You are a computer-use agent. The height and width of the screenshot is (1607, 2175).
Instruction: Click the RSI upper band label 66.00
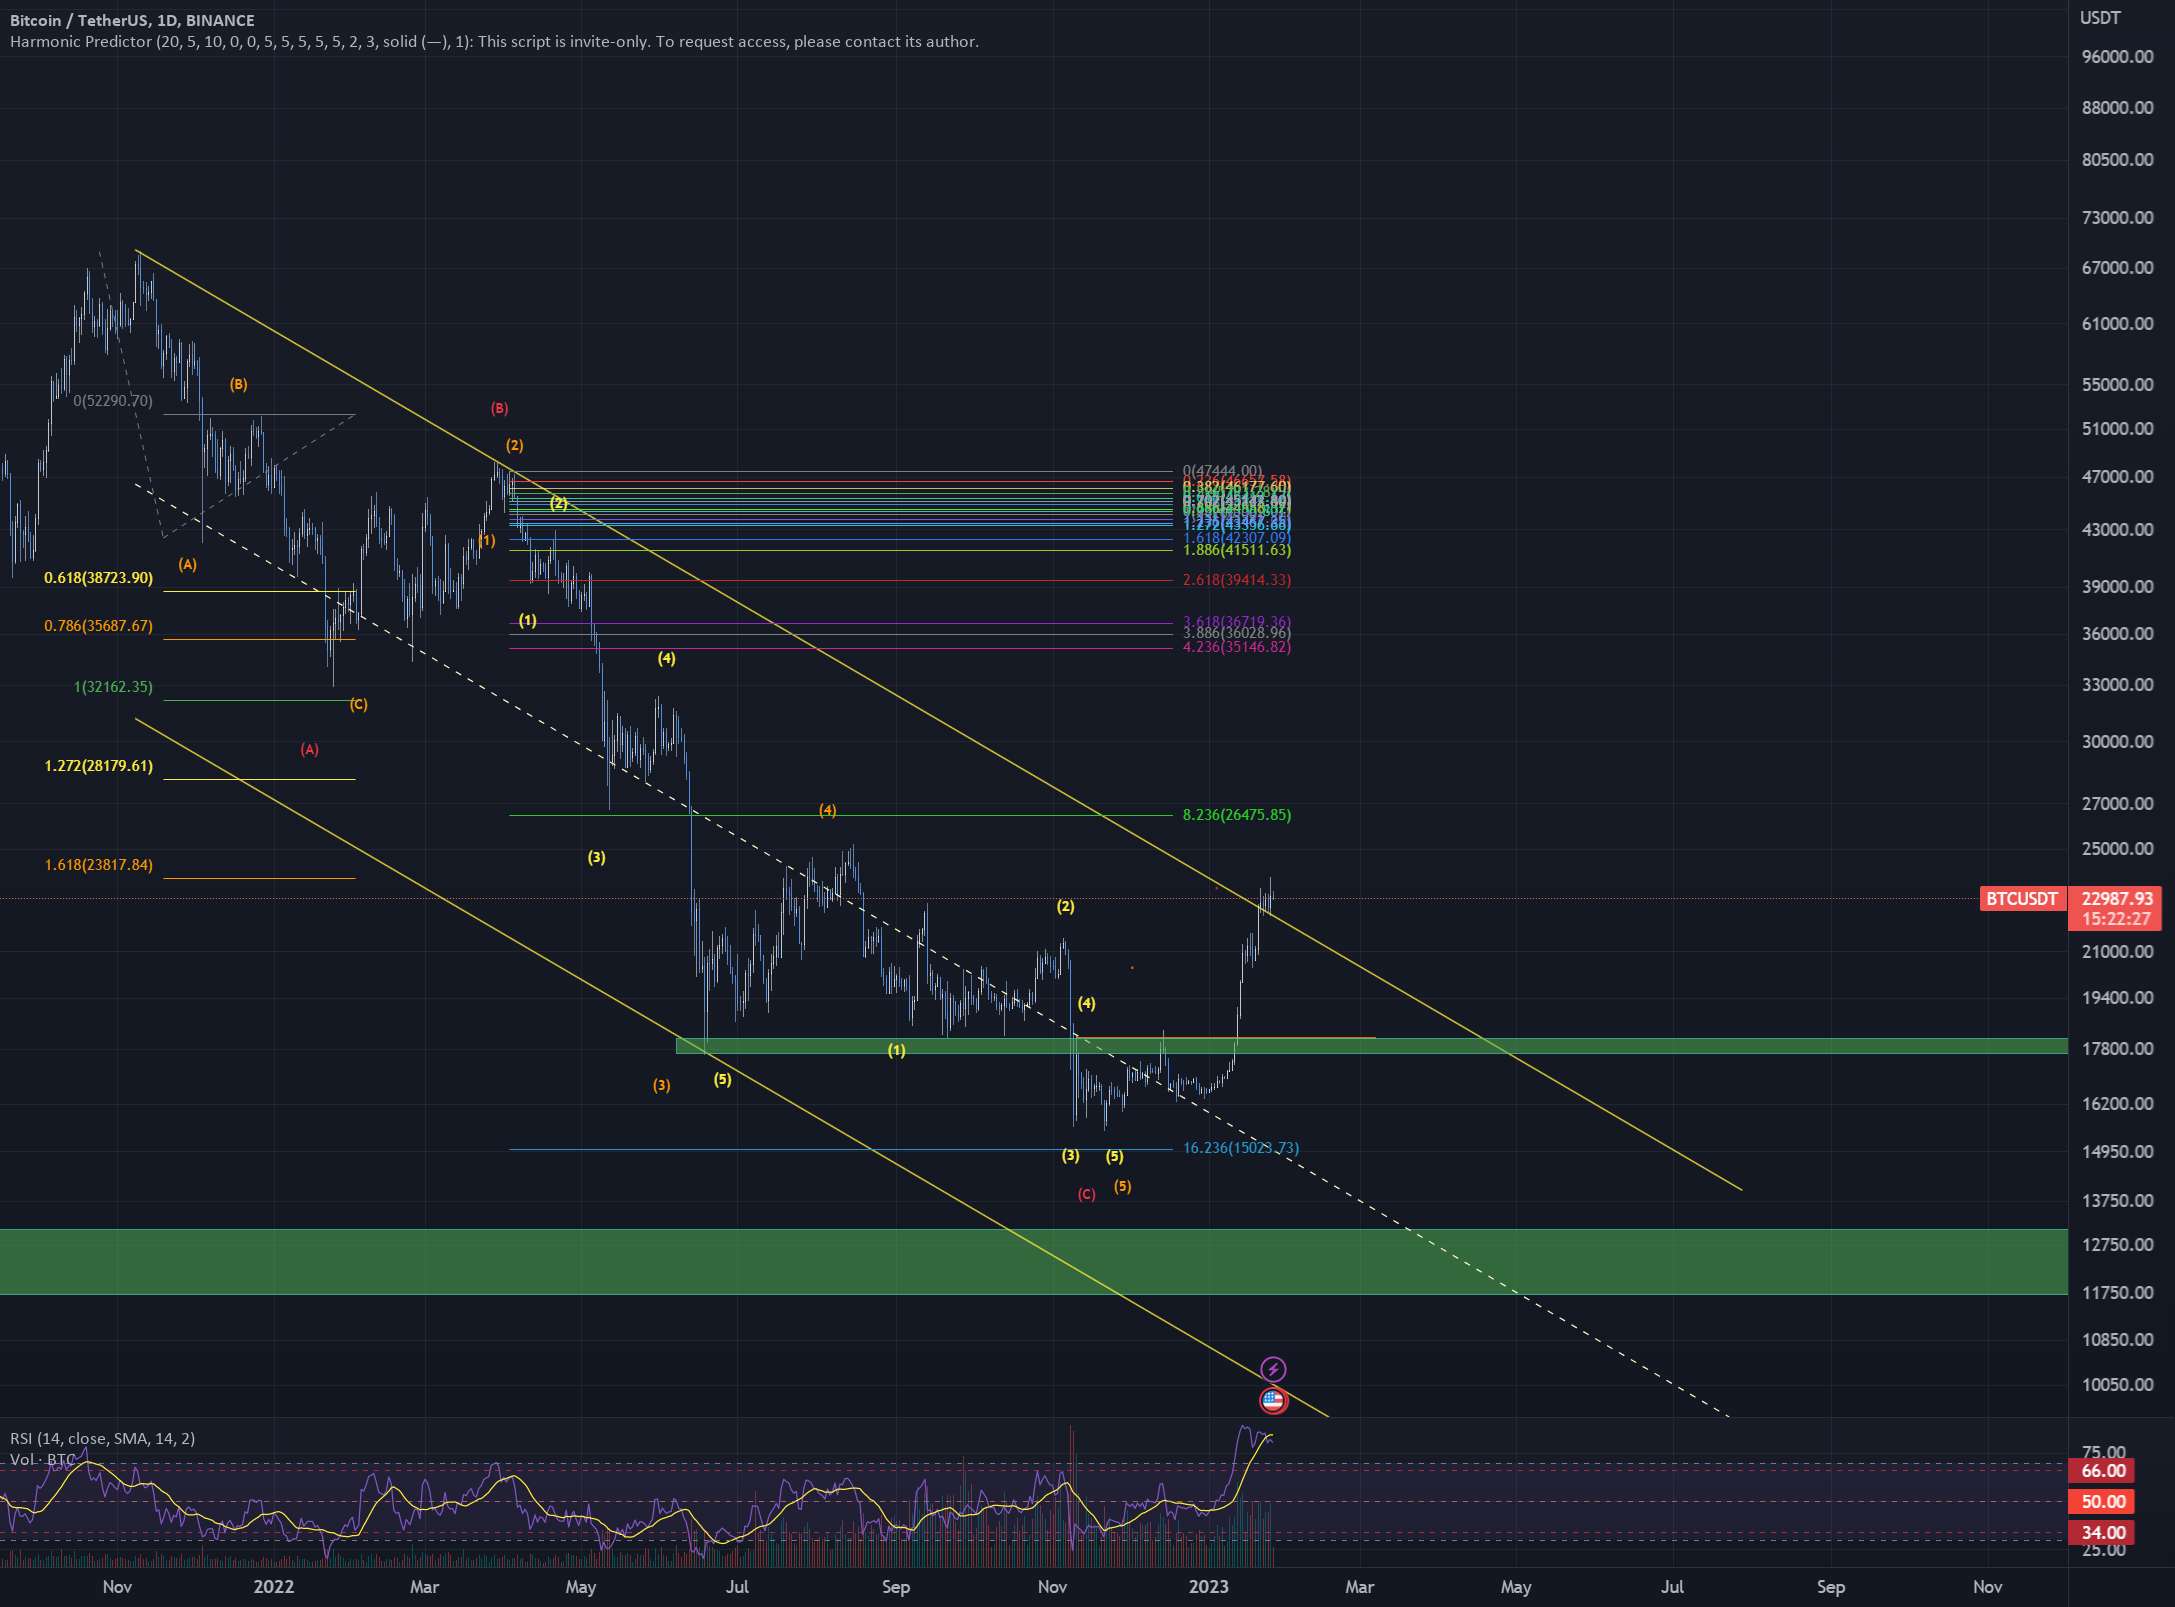coord(2101,1471)
